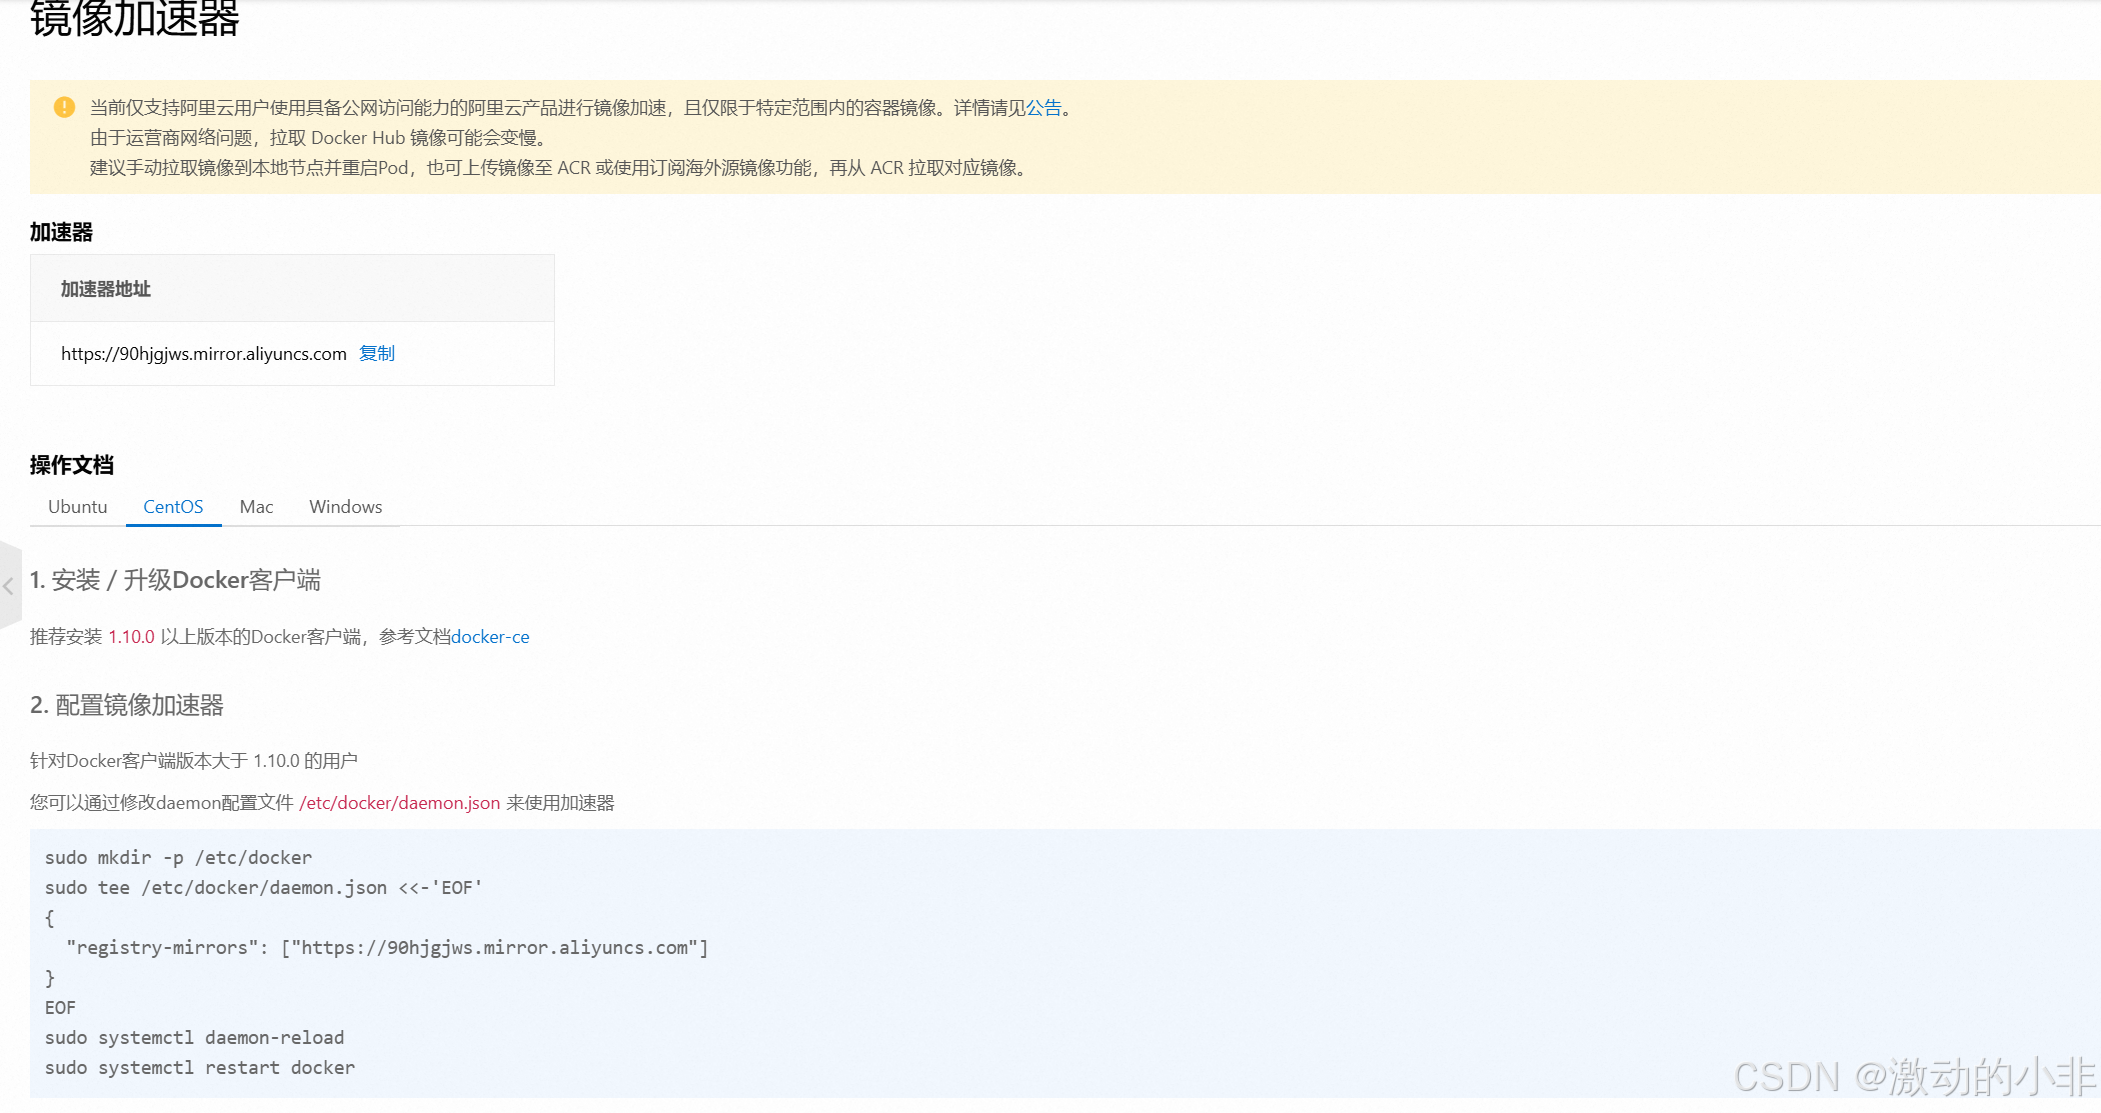Click the sudo systemctl restart docker line
This screenshot has height=1113, width=2101.
tap(200, 1068)
